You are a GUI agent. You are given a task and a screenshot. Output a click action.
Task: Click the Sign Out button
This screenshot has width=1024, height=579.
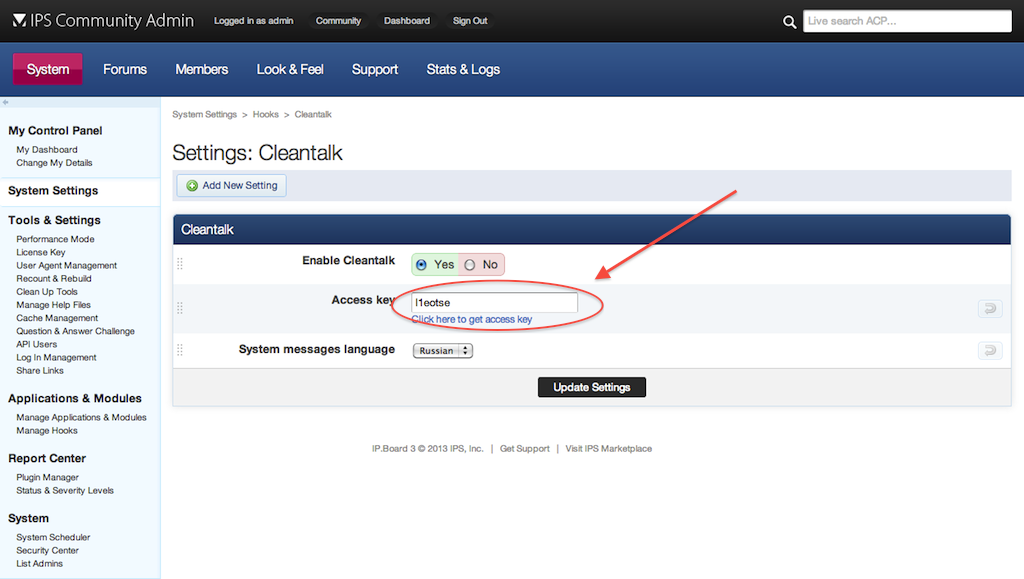click(469, 21)
